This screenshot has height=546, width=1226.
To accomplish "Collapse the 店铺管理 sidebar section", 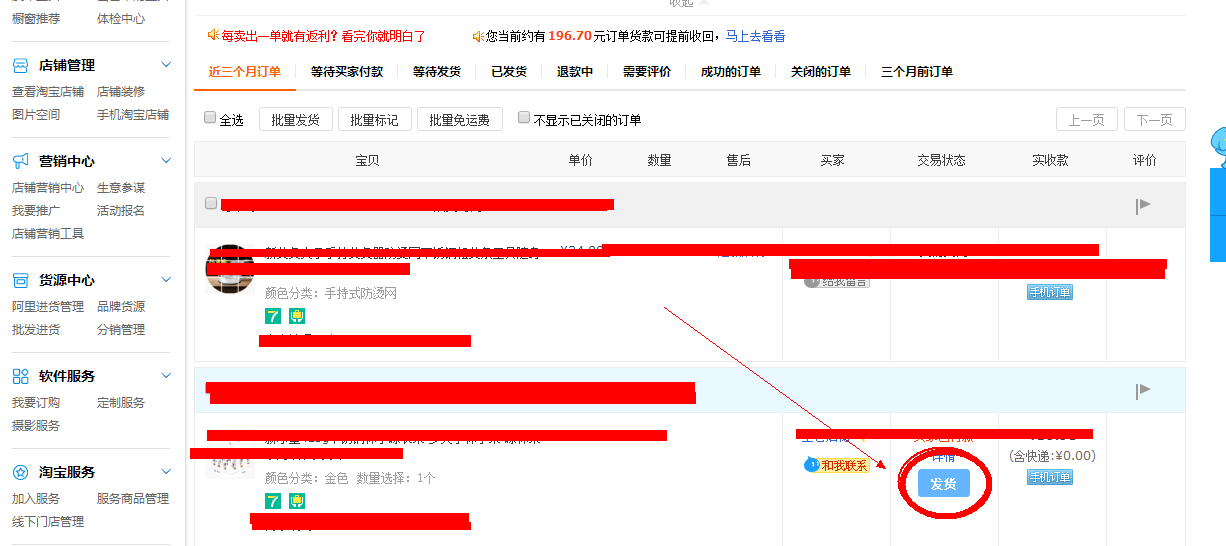I will 166,65.
